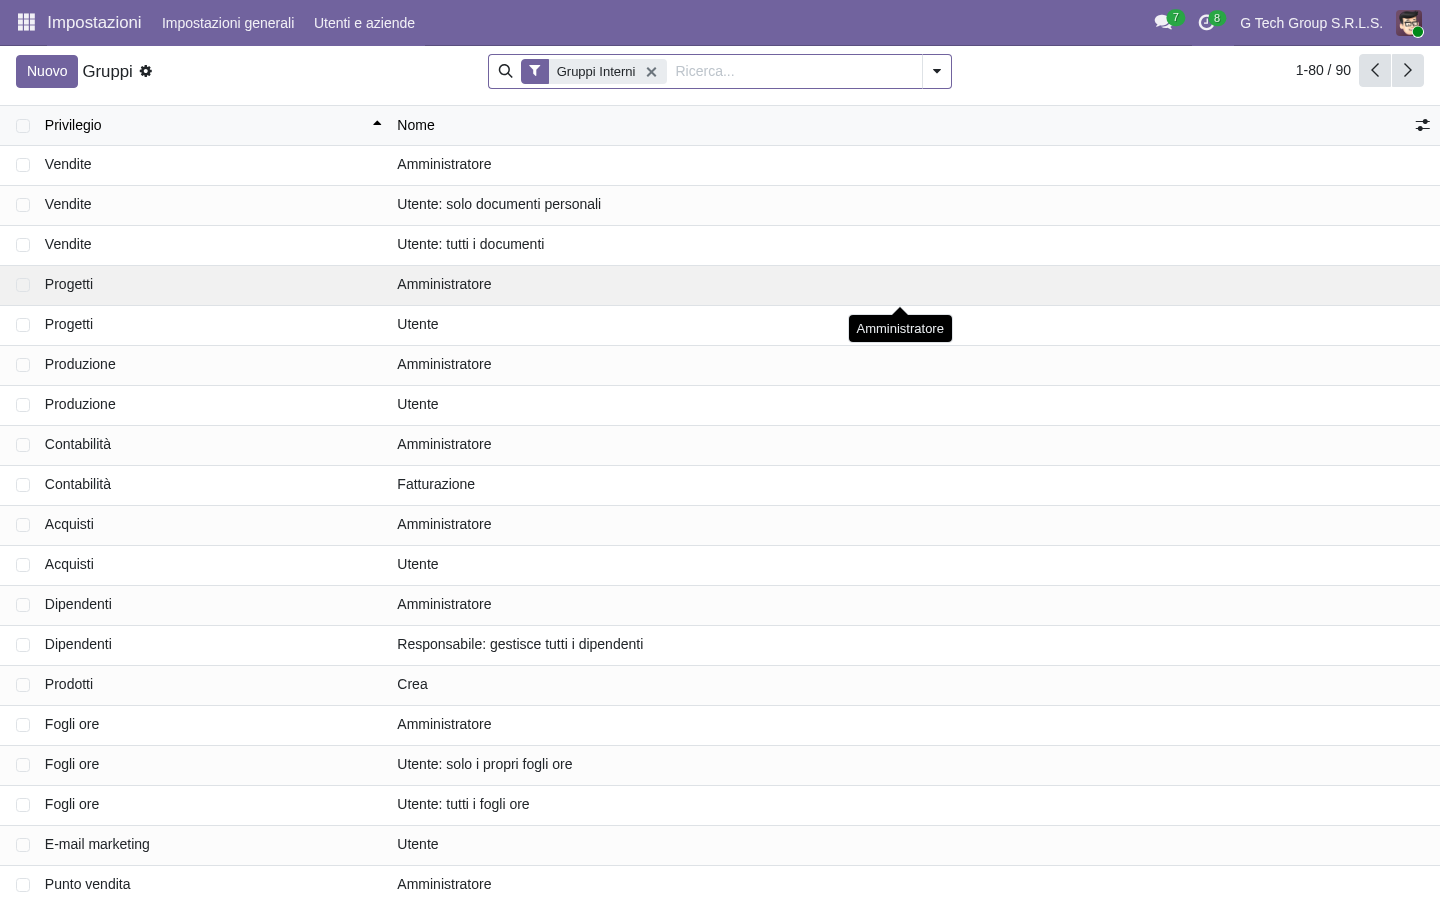The width and height of the screenshot is (1440, 900).
Task: Check the Fogli ore Amministratore checkbox
Action: pos(23,725)
